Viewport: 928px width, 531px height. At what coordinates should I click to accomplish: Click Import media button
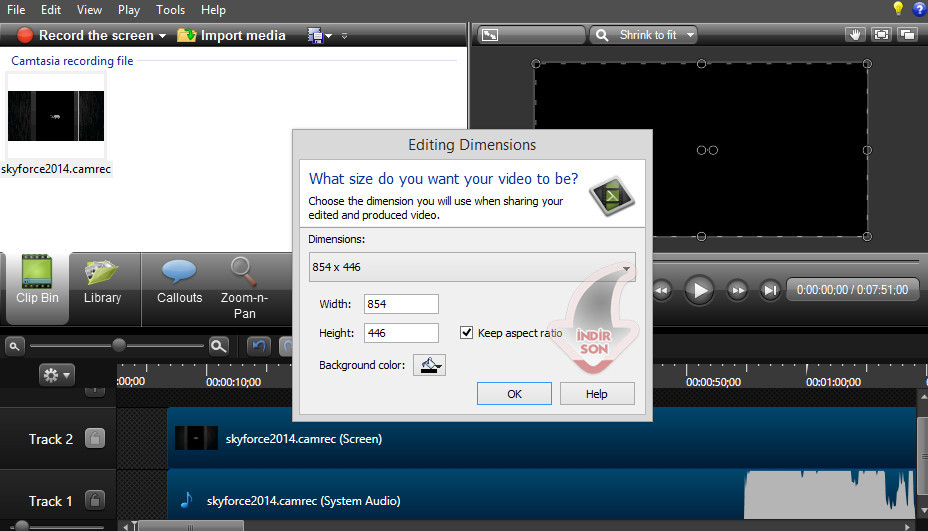[231, 36]
